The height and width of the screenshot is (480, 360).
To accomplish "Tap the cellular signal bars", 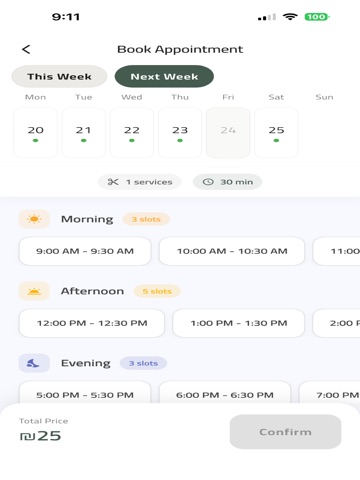I will (267, 17).
